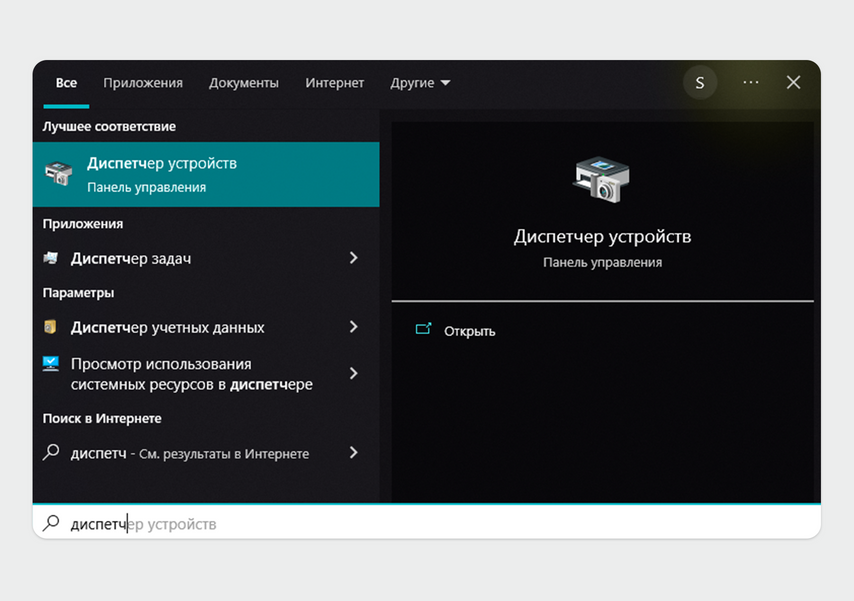Viewport: 854px width, 601px height.
Task: Click the Панель управления label in preview
Action: [x=602, y=263]
